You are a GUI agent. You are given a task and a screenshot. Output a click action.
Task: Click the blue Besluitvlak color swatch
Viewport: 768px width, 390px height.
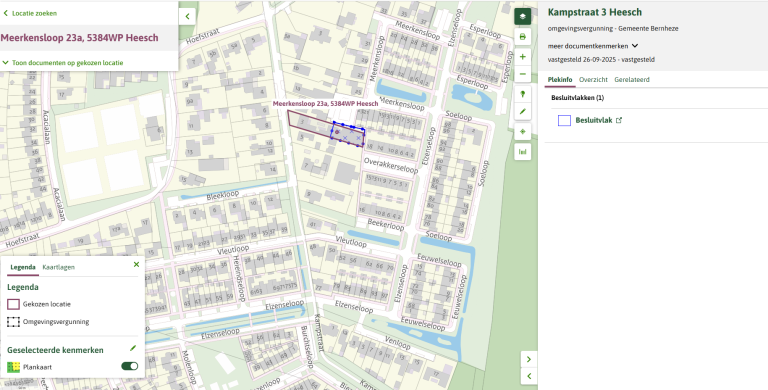point(564,121)
